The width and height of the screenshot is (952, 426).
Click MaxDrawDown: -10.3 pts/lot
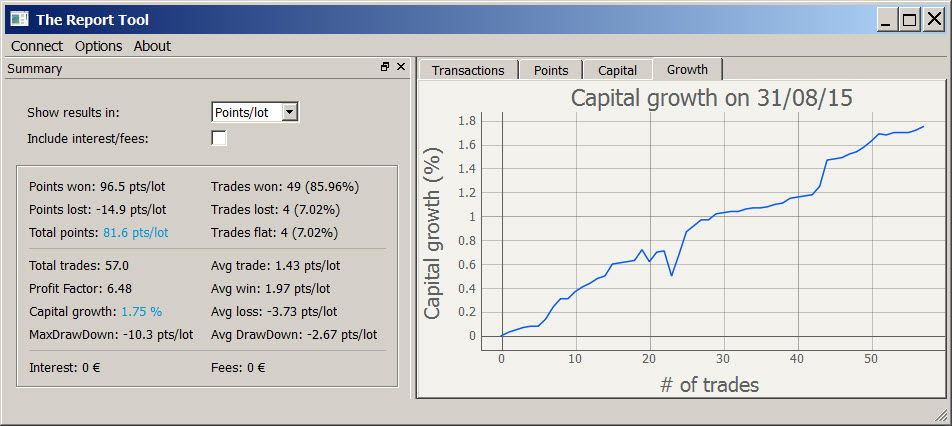(111, 334)
